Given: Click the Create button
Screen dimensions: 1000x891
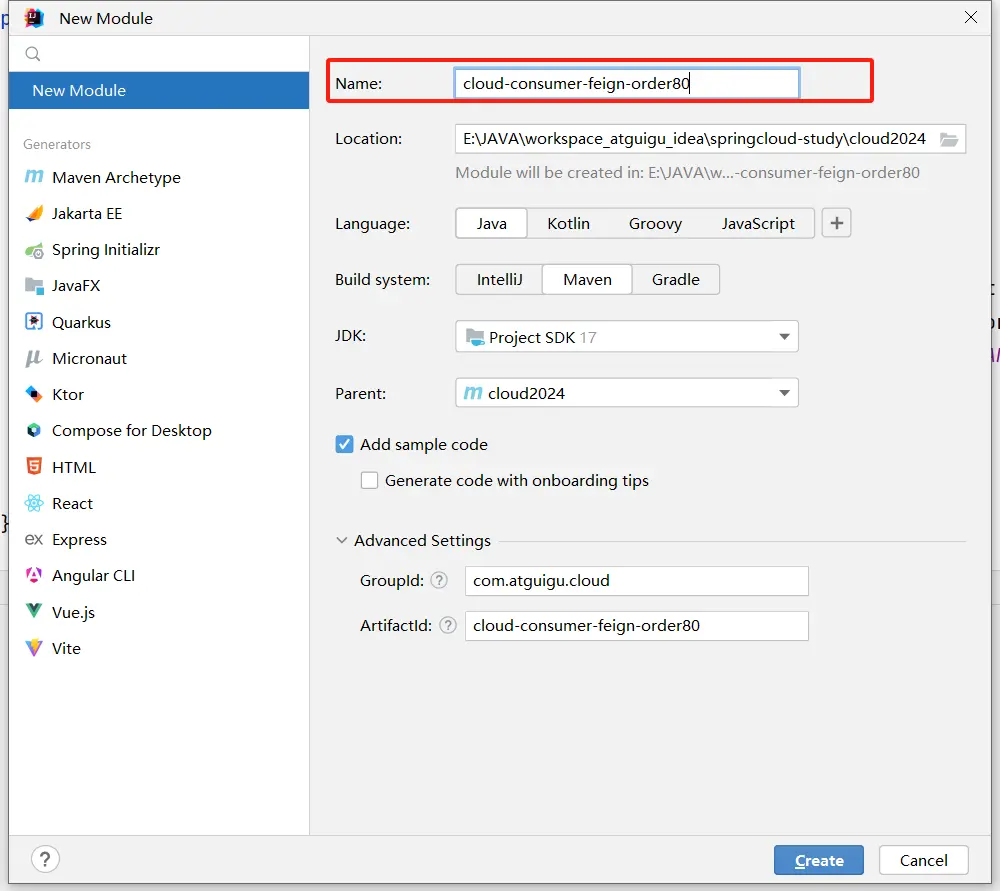Looking at the screenshot, I should [819, 860].
